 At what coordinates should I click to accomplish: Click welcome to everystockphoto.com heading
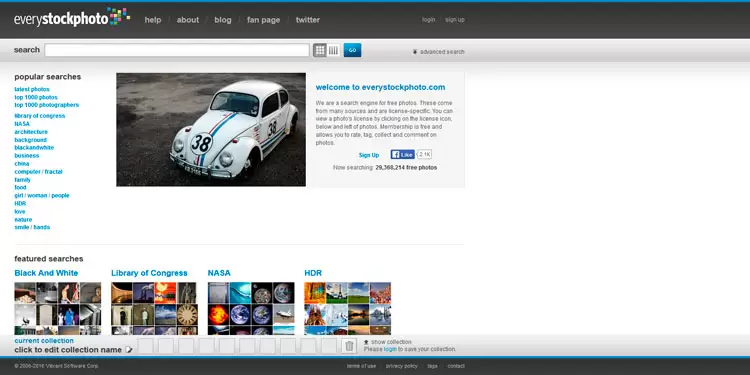point(380,87)
